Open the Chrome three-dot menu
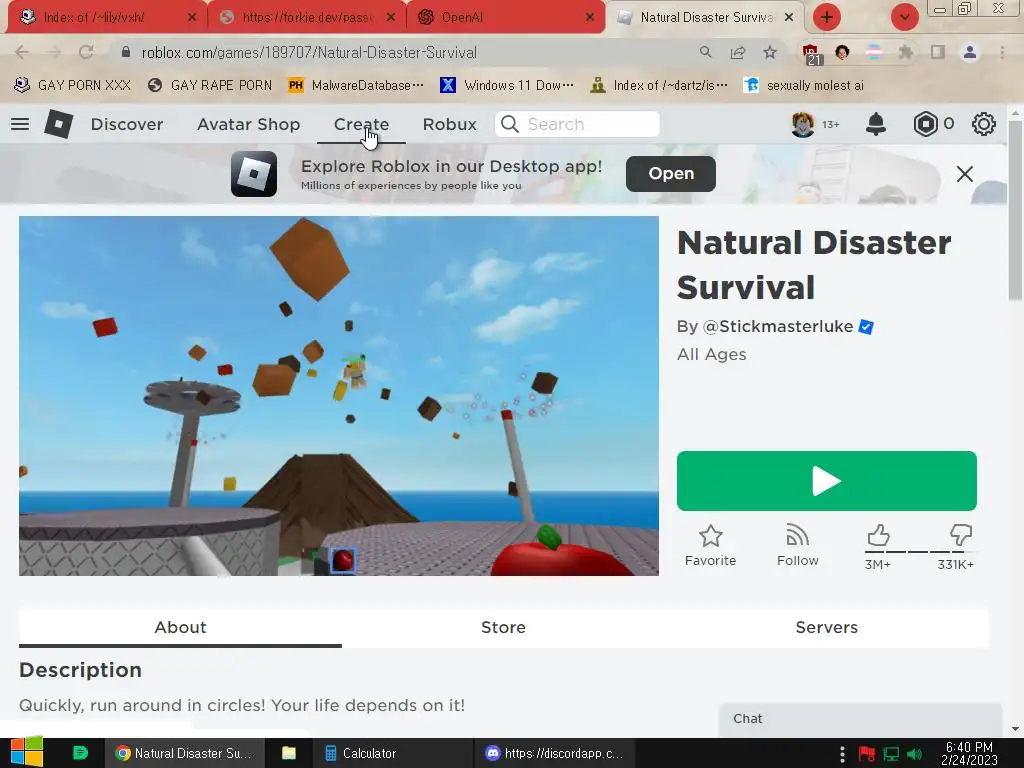The height and width of the screenshot is (768, 1024). 1002,52
